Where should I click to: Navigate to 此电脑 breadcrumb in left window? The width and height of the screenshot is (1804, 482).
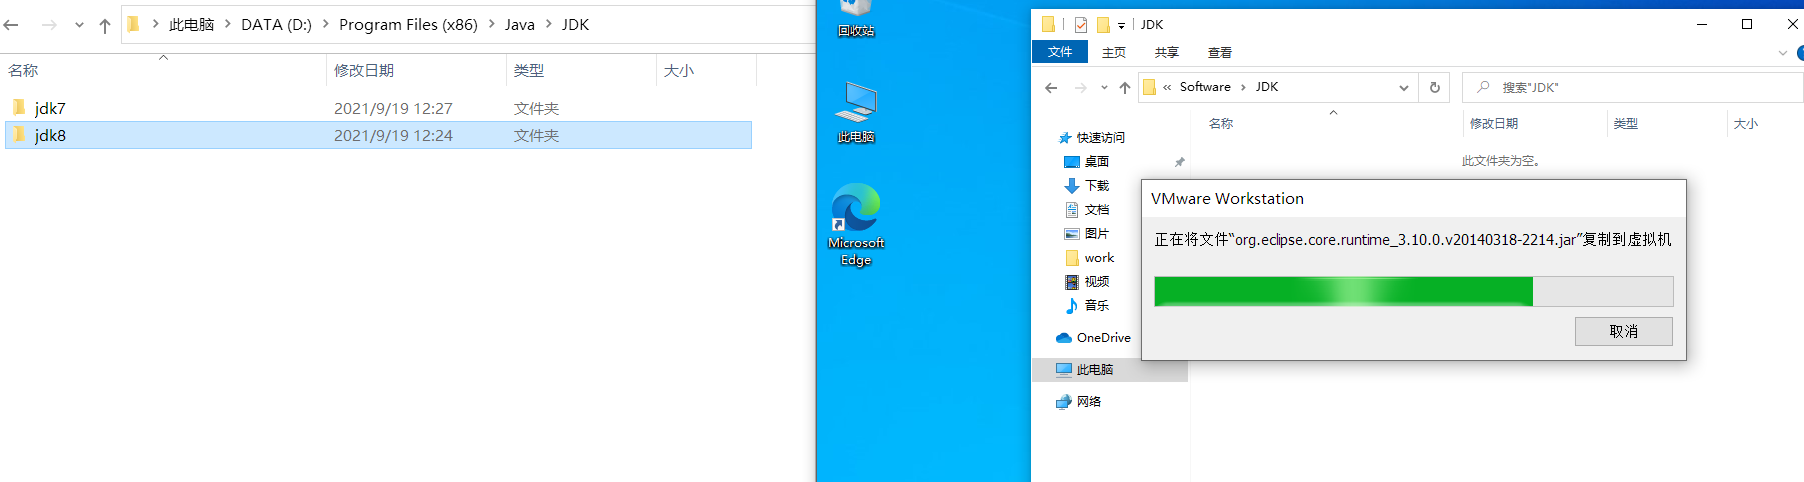click(191, 25)
